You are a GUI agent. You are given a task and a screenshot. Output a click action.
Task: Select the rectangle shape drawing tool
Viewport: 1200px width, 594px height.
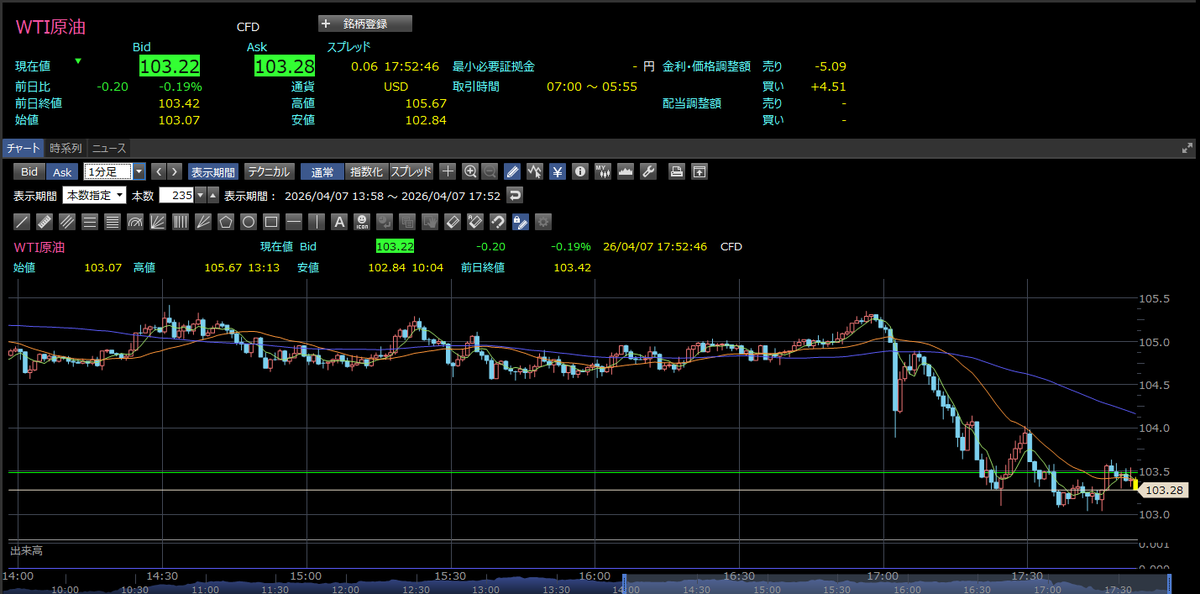271,221
